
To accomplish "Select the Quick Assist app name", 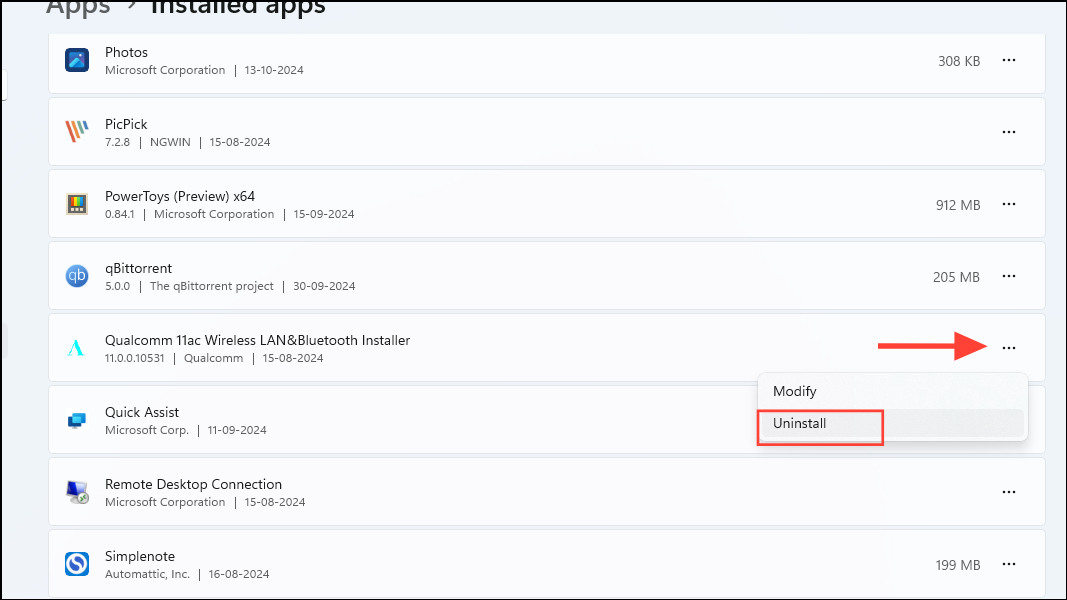I will (142, 412).
